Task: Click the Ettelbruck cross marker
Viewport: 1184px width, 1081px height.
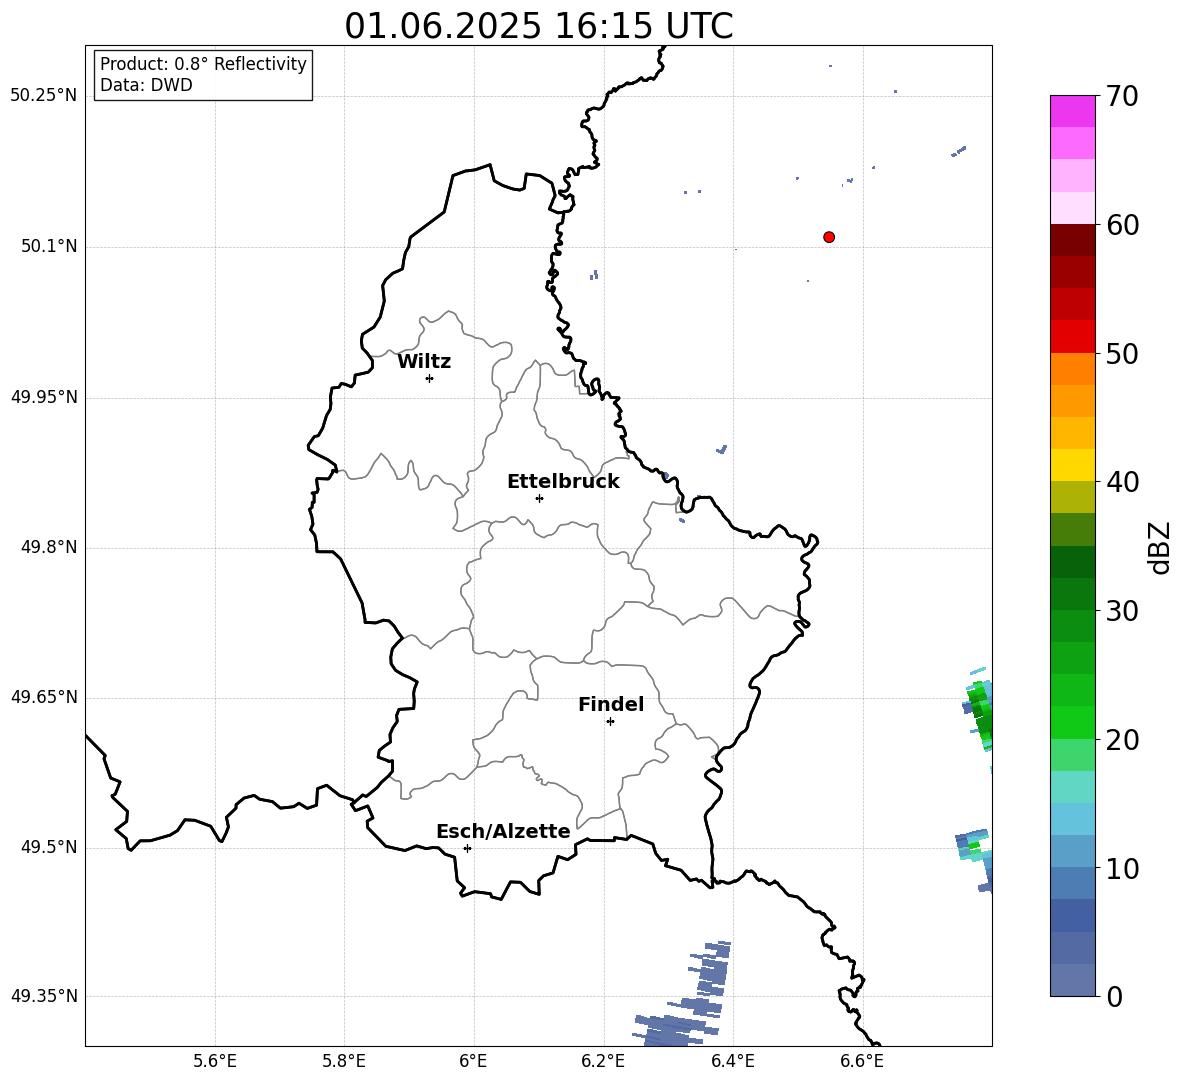Action: pyautogui.click(x=539, y=498)
